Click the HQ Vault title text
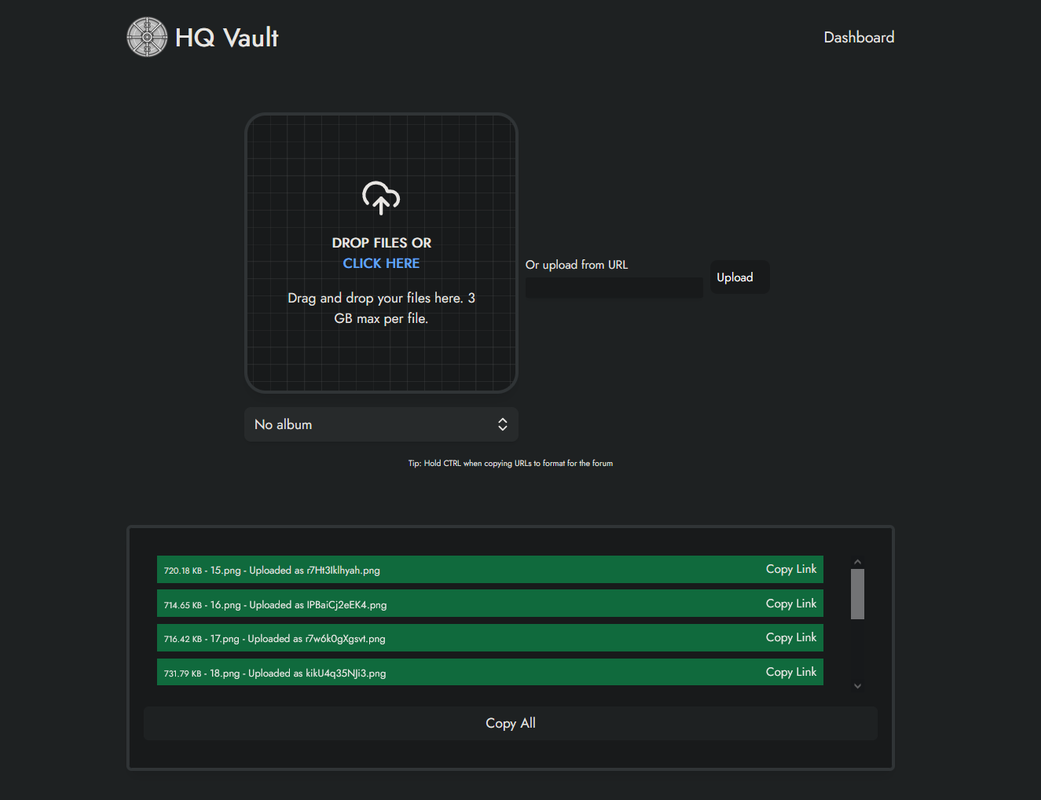The width and height of the screenshot is (1041, 800). pyautogui.click(x=226, y=38)
